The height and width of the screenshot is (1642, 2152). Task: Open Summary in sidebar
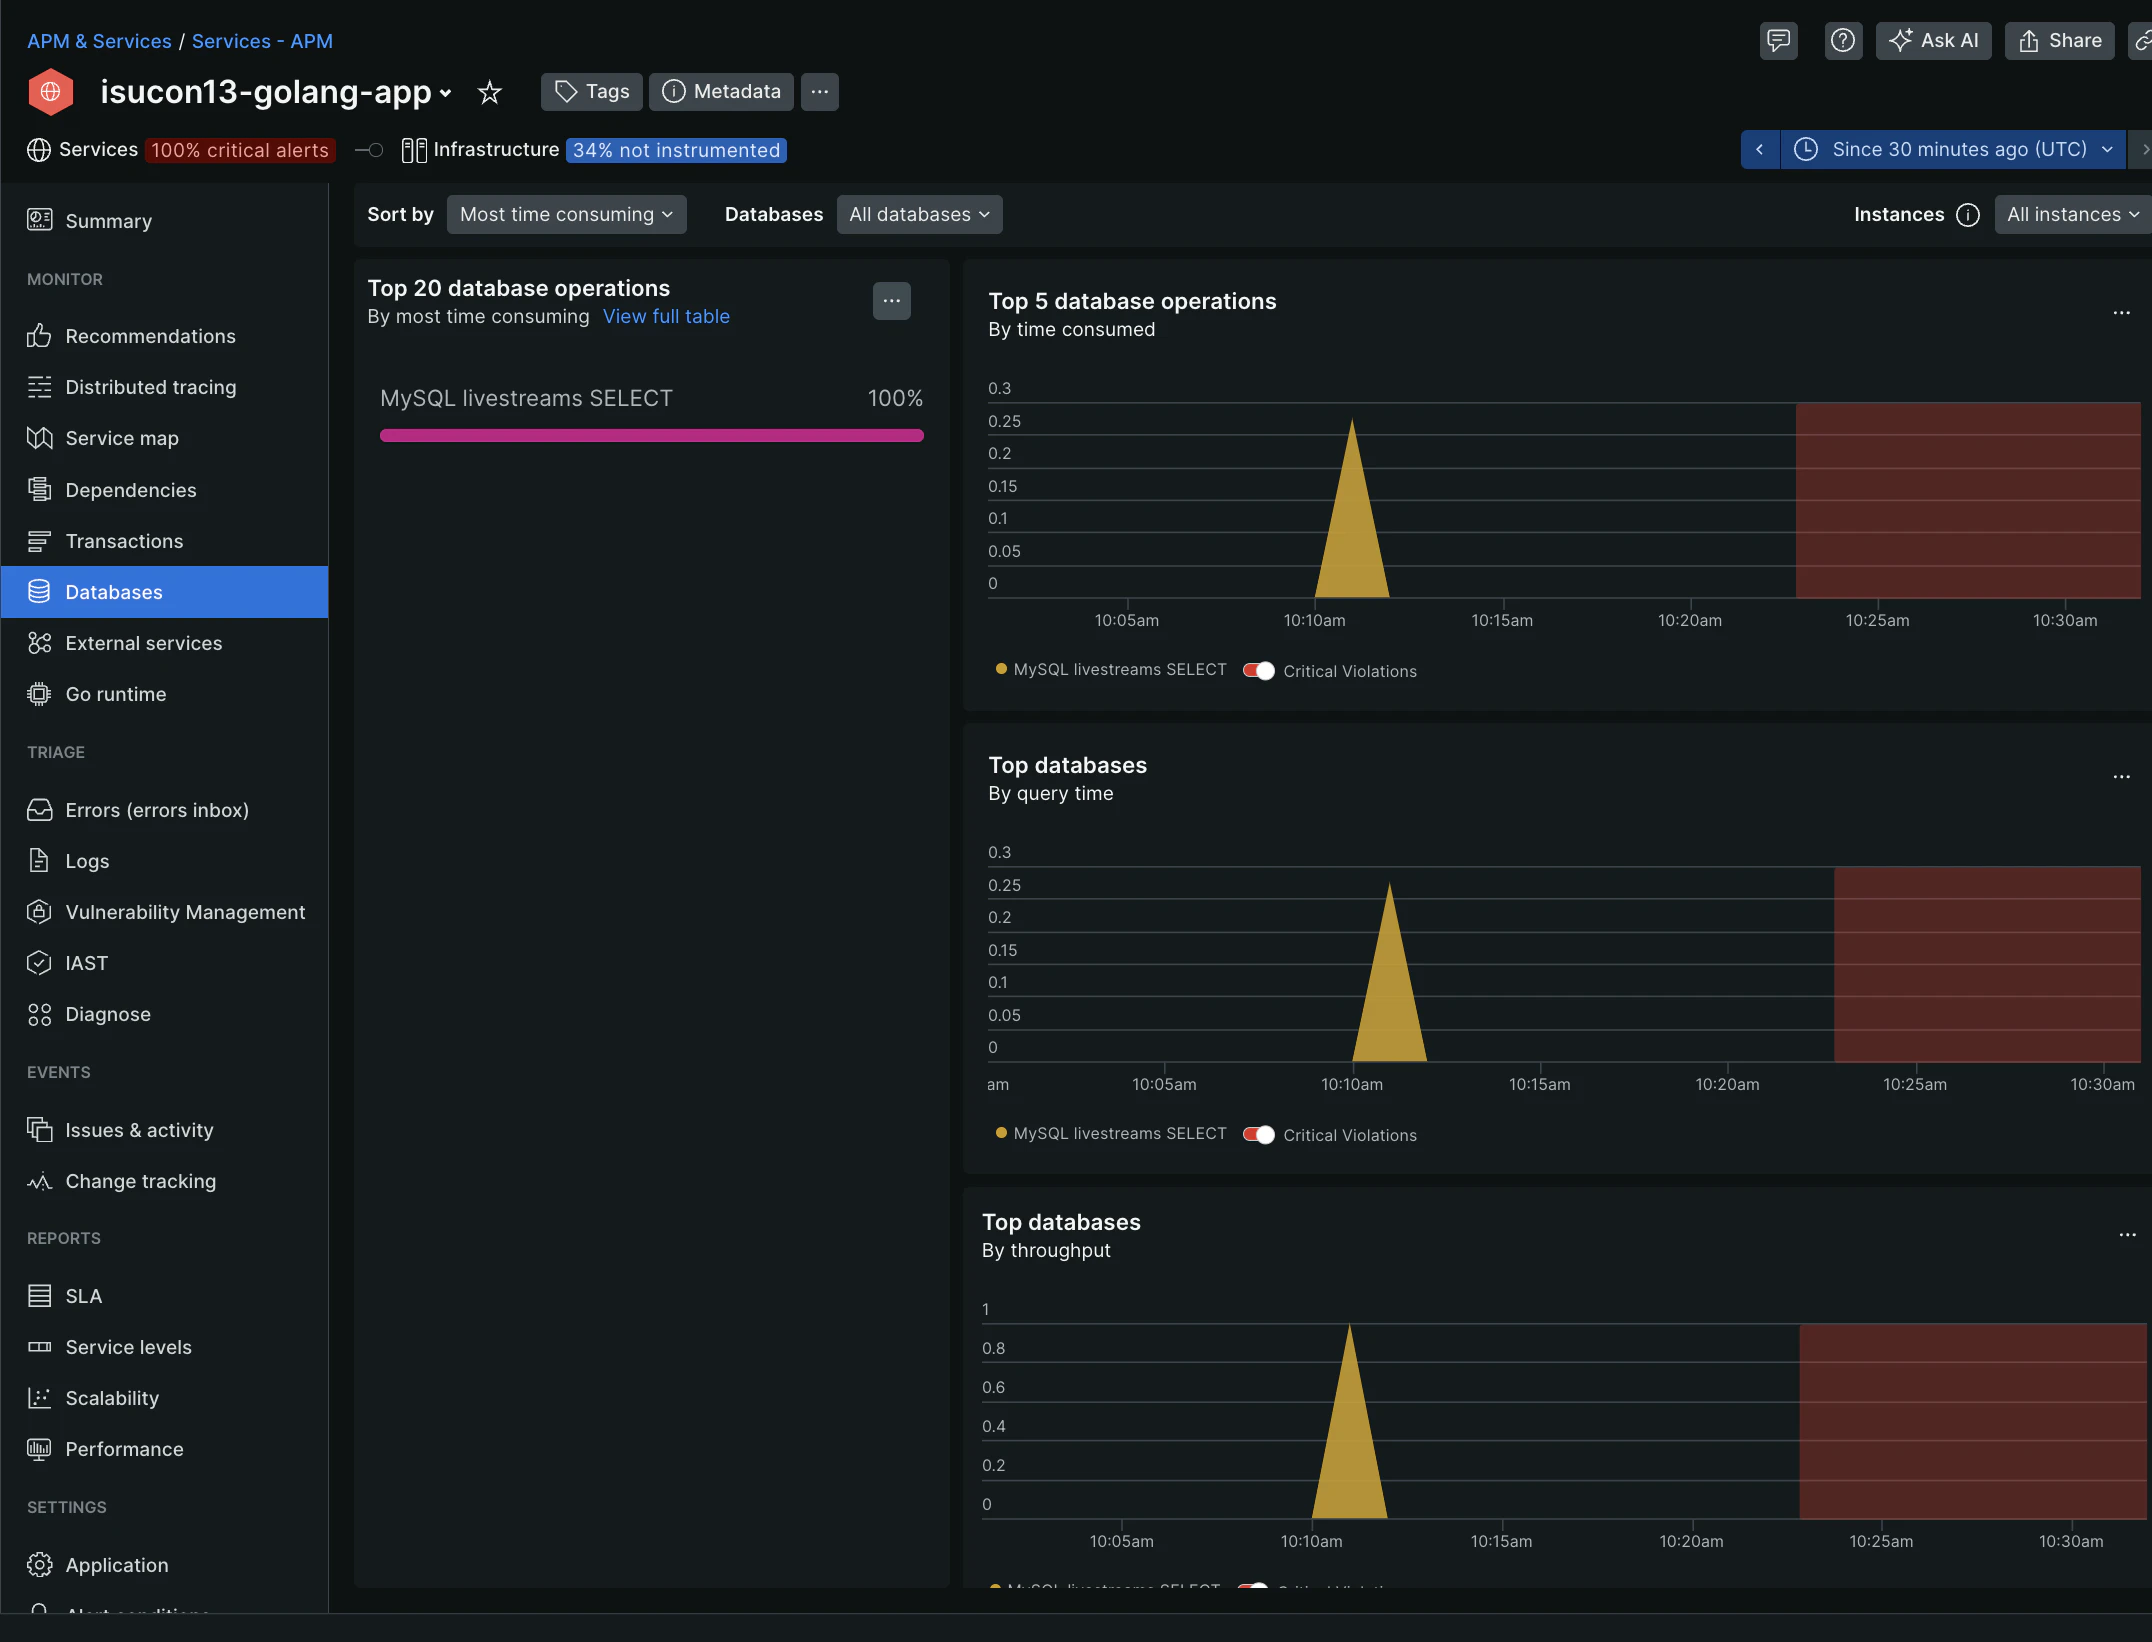point(164,221)
